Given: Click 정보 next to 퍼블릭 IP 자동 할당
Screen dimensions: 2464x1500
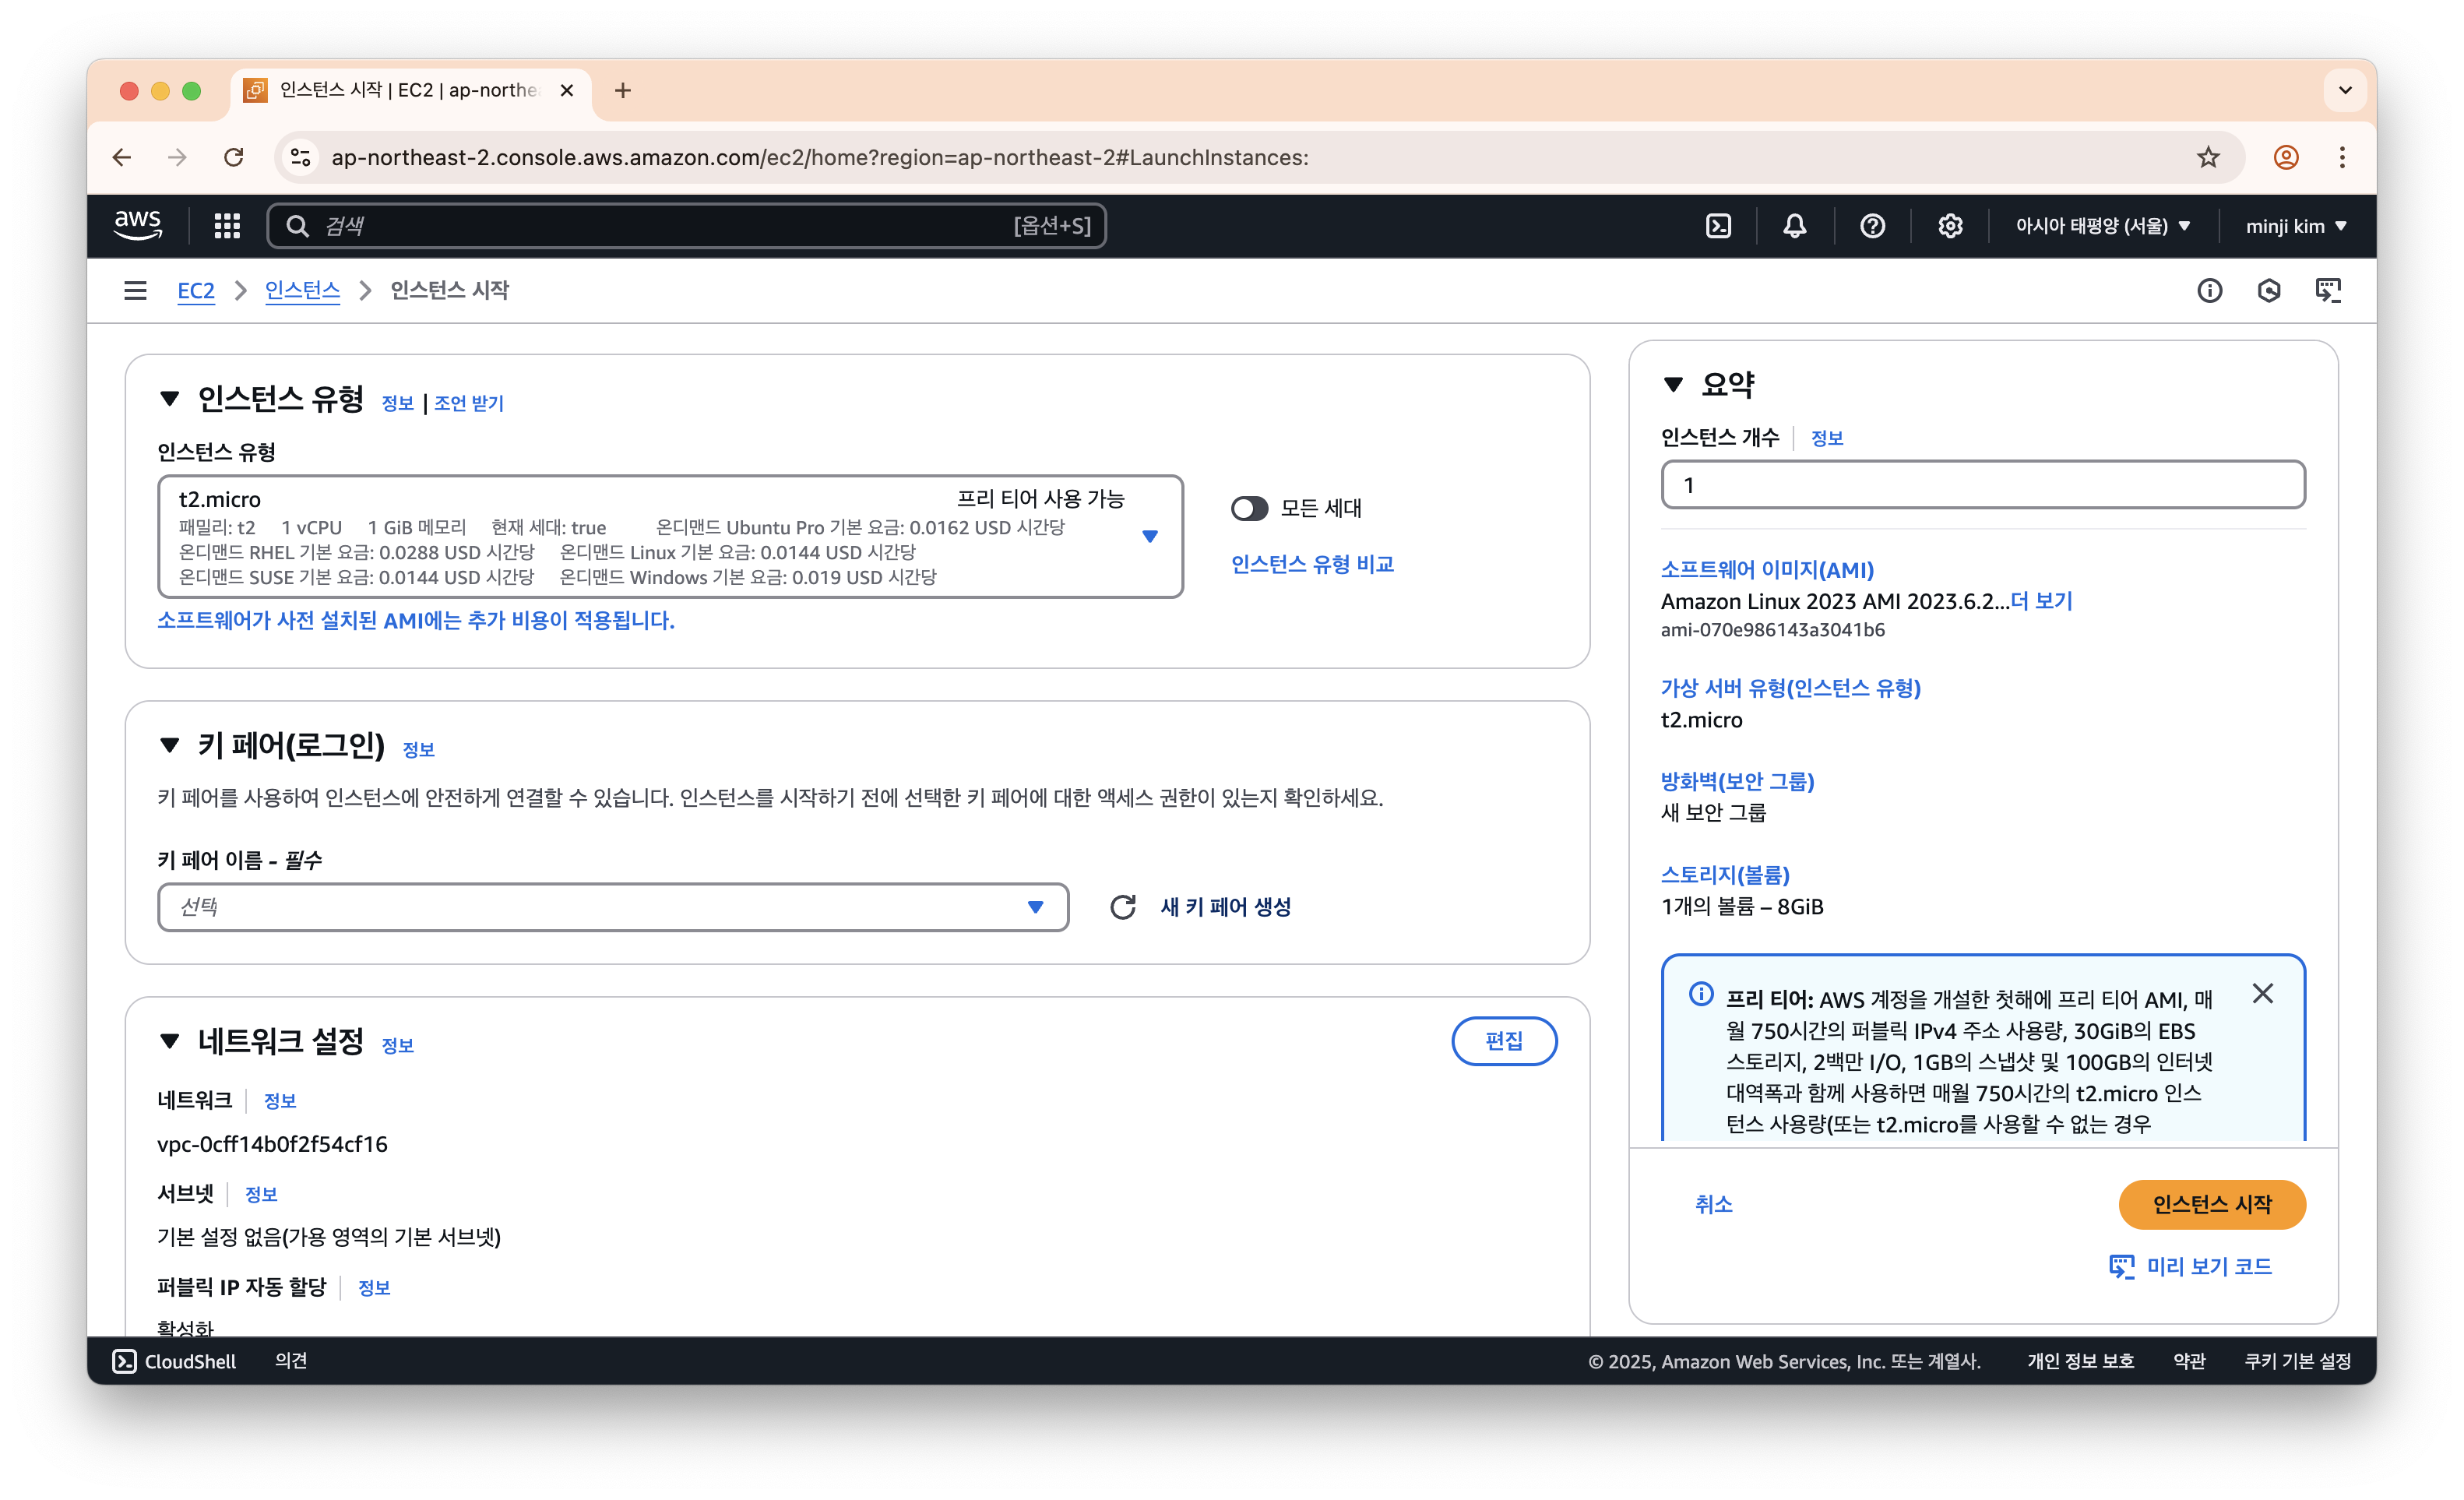Looking at the screenshot, I should point(374,1288).
